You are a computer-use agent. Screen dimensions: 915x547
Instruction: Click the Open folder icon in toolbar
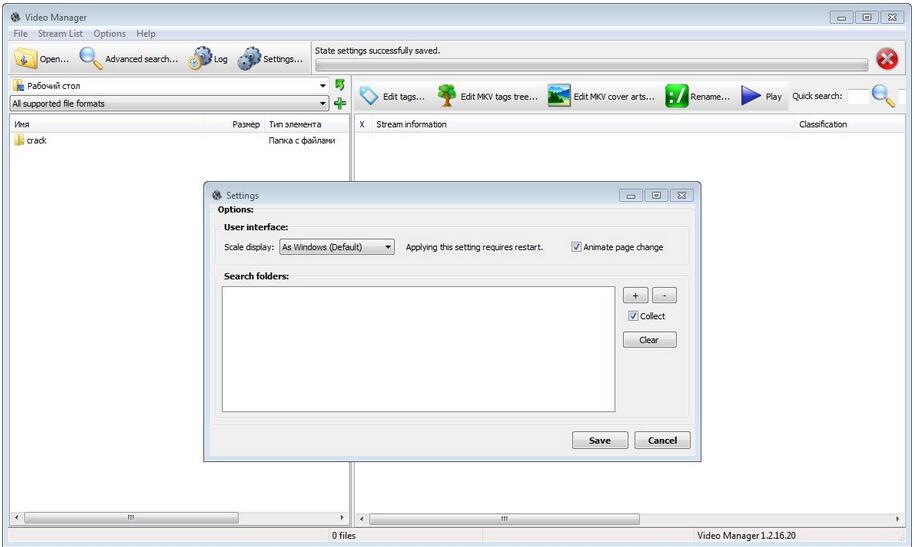tap(26, 58)
